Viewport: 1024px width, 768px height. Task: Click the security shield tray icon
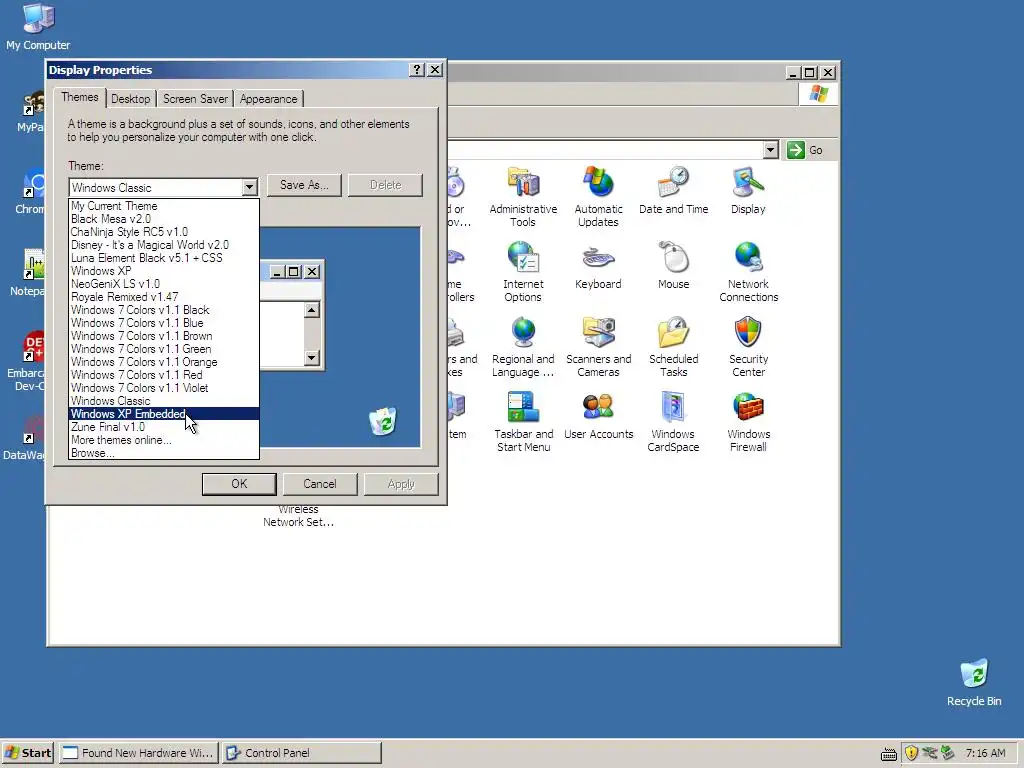coord(911,753)
